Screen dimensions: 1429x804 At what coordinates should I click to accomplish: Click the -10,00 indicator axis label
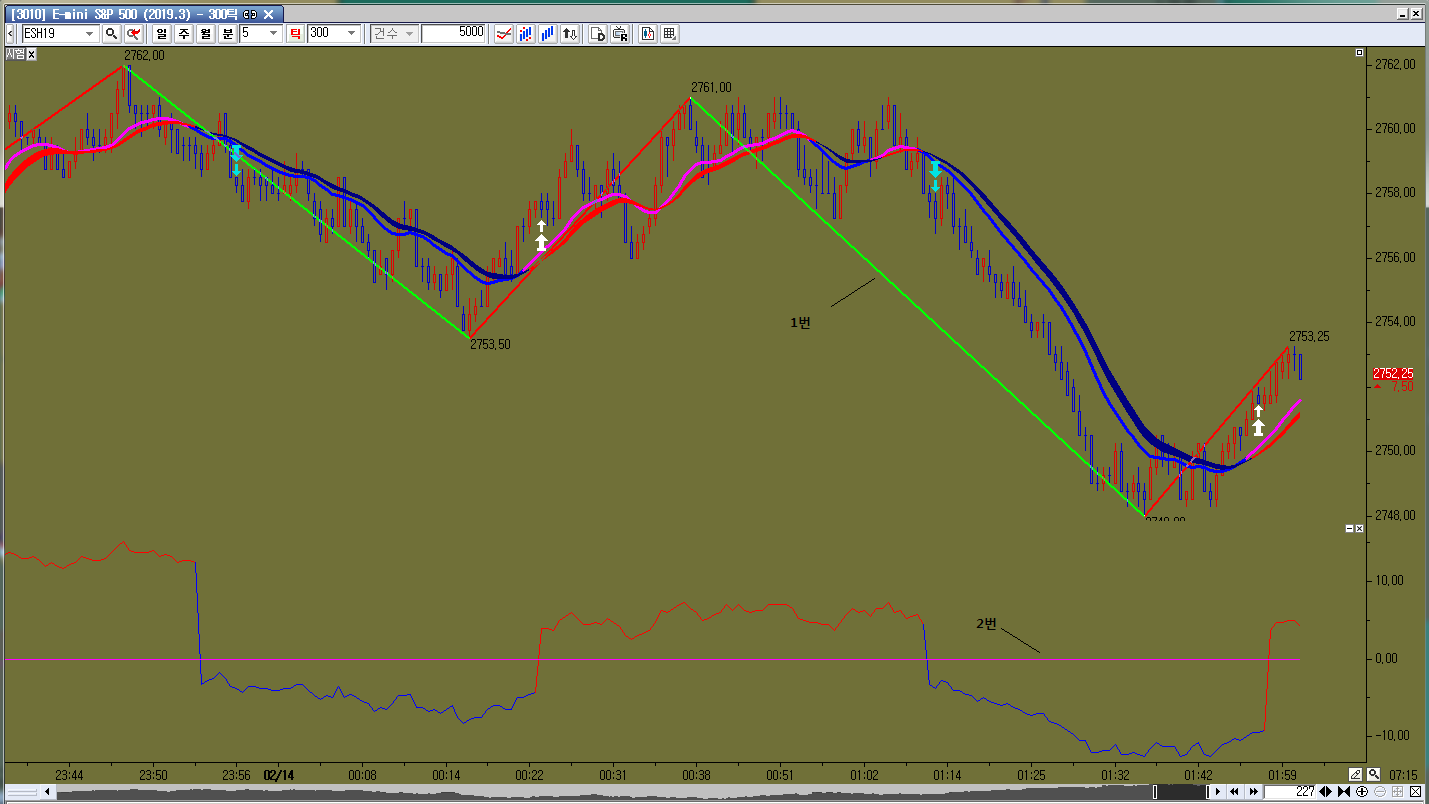pos(1394,736)
